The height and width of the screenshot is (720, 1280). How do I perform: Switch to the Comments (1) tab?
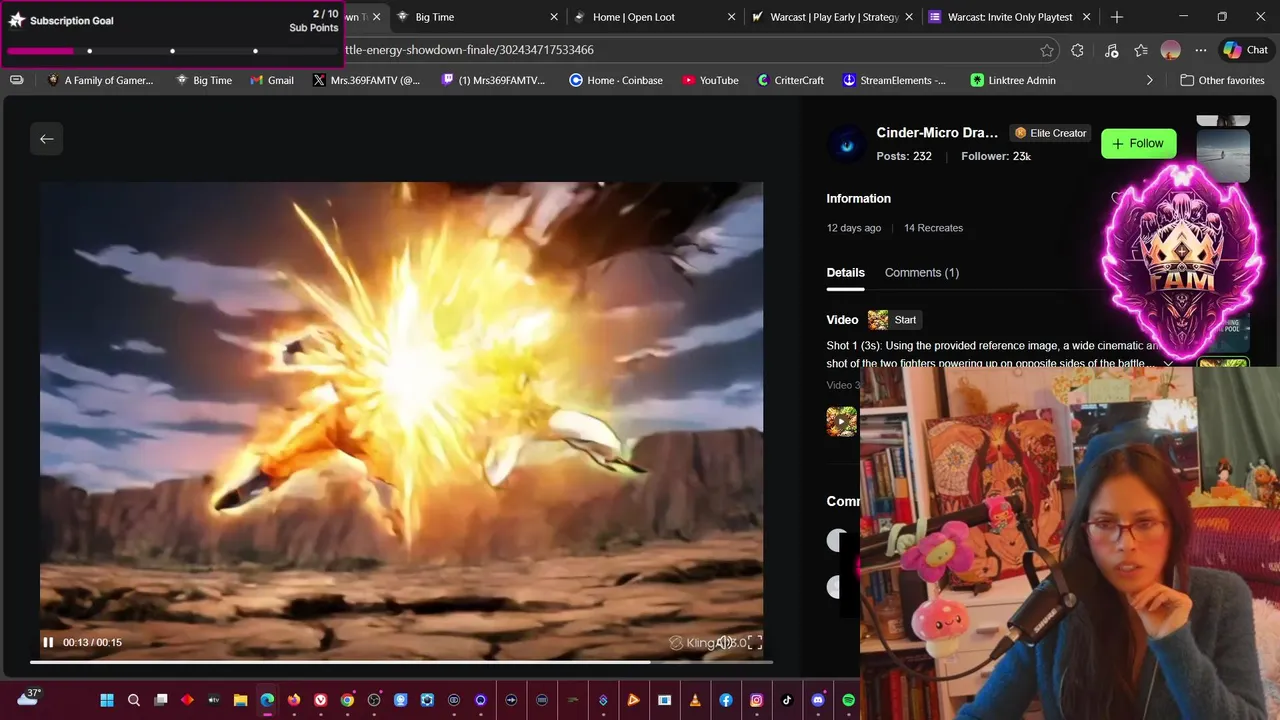coord(921,272)
